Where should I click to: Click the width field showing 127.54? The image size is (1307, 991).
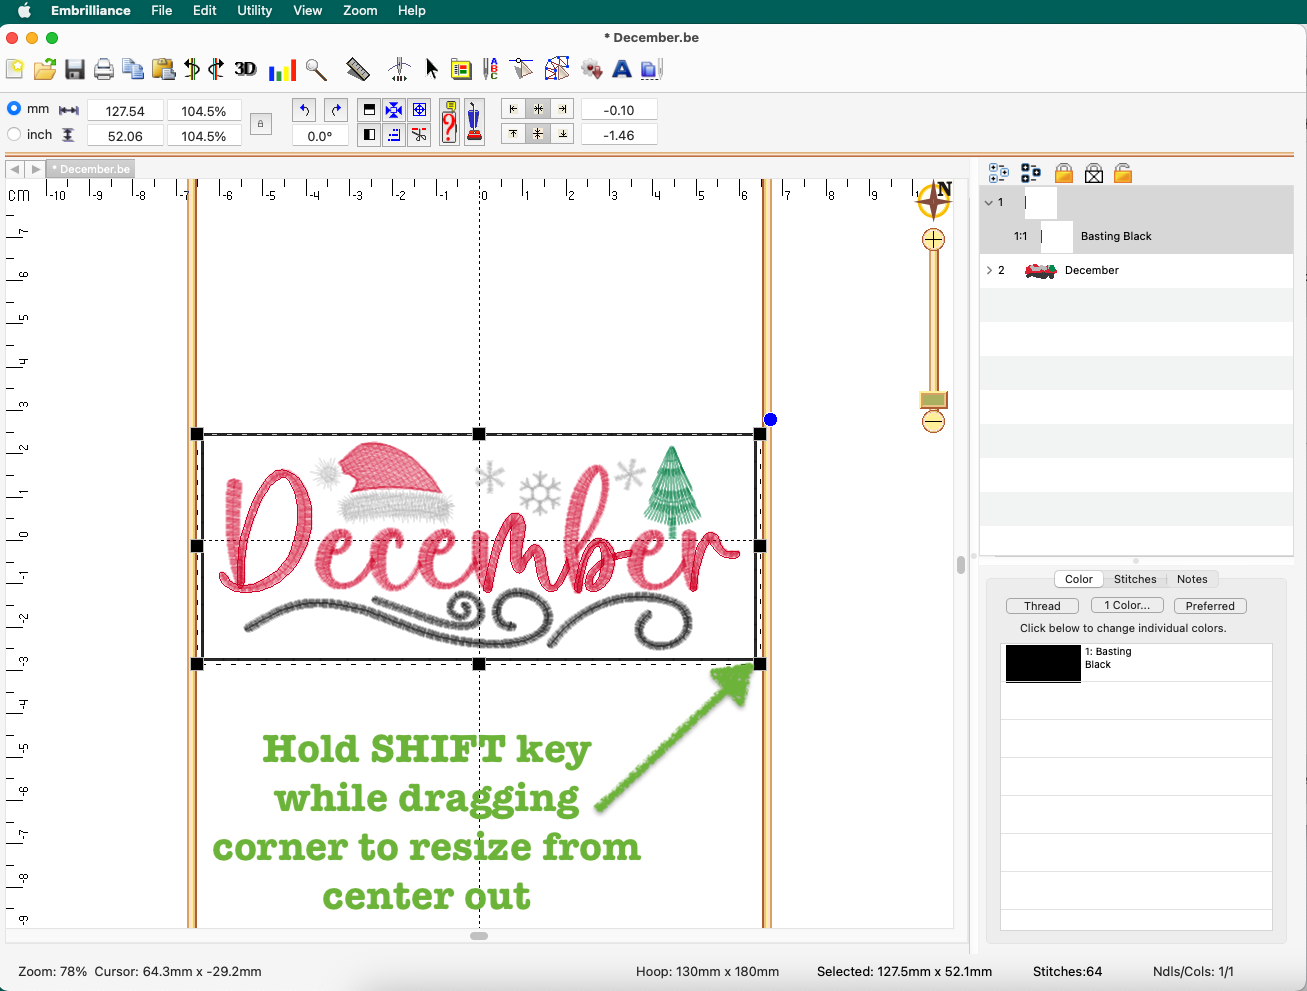click(125, 111)
